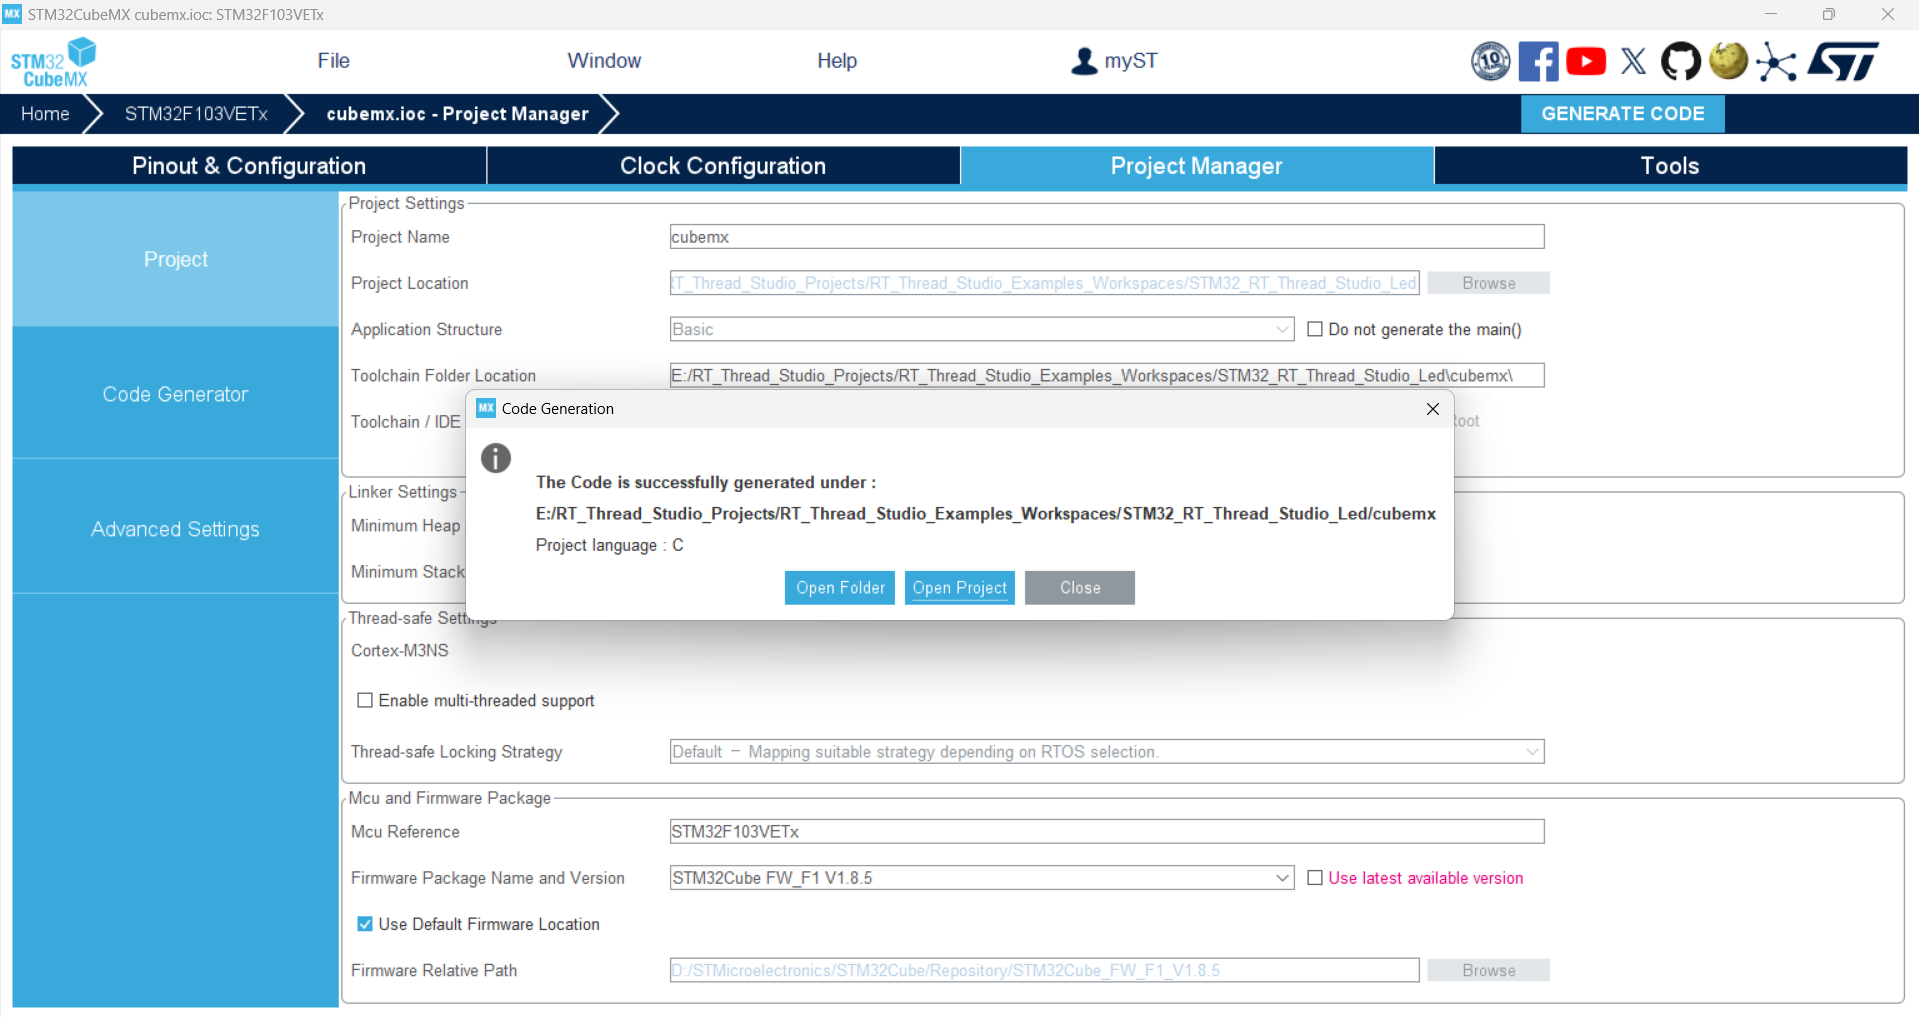Click the ST logo icon
Image resolution: width=1919 pixels, height=1017 pixels.
(x=1843, y=61)
